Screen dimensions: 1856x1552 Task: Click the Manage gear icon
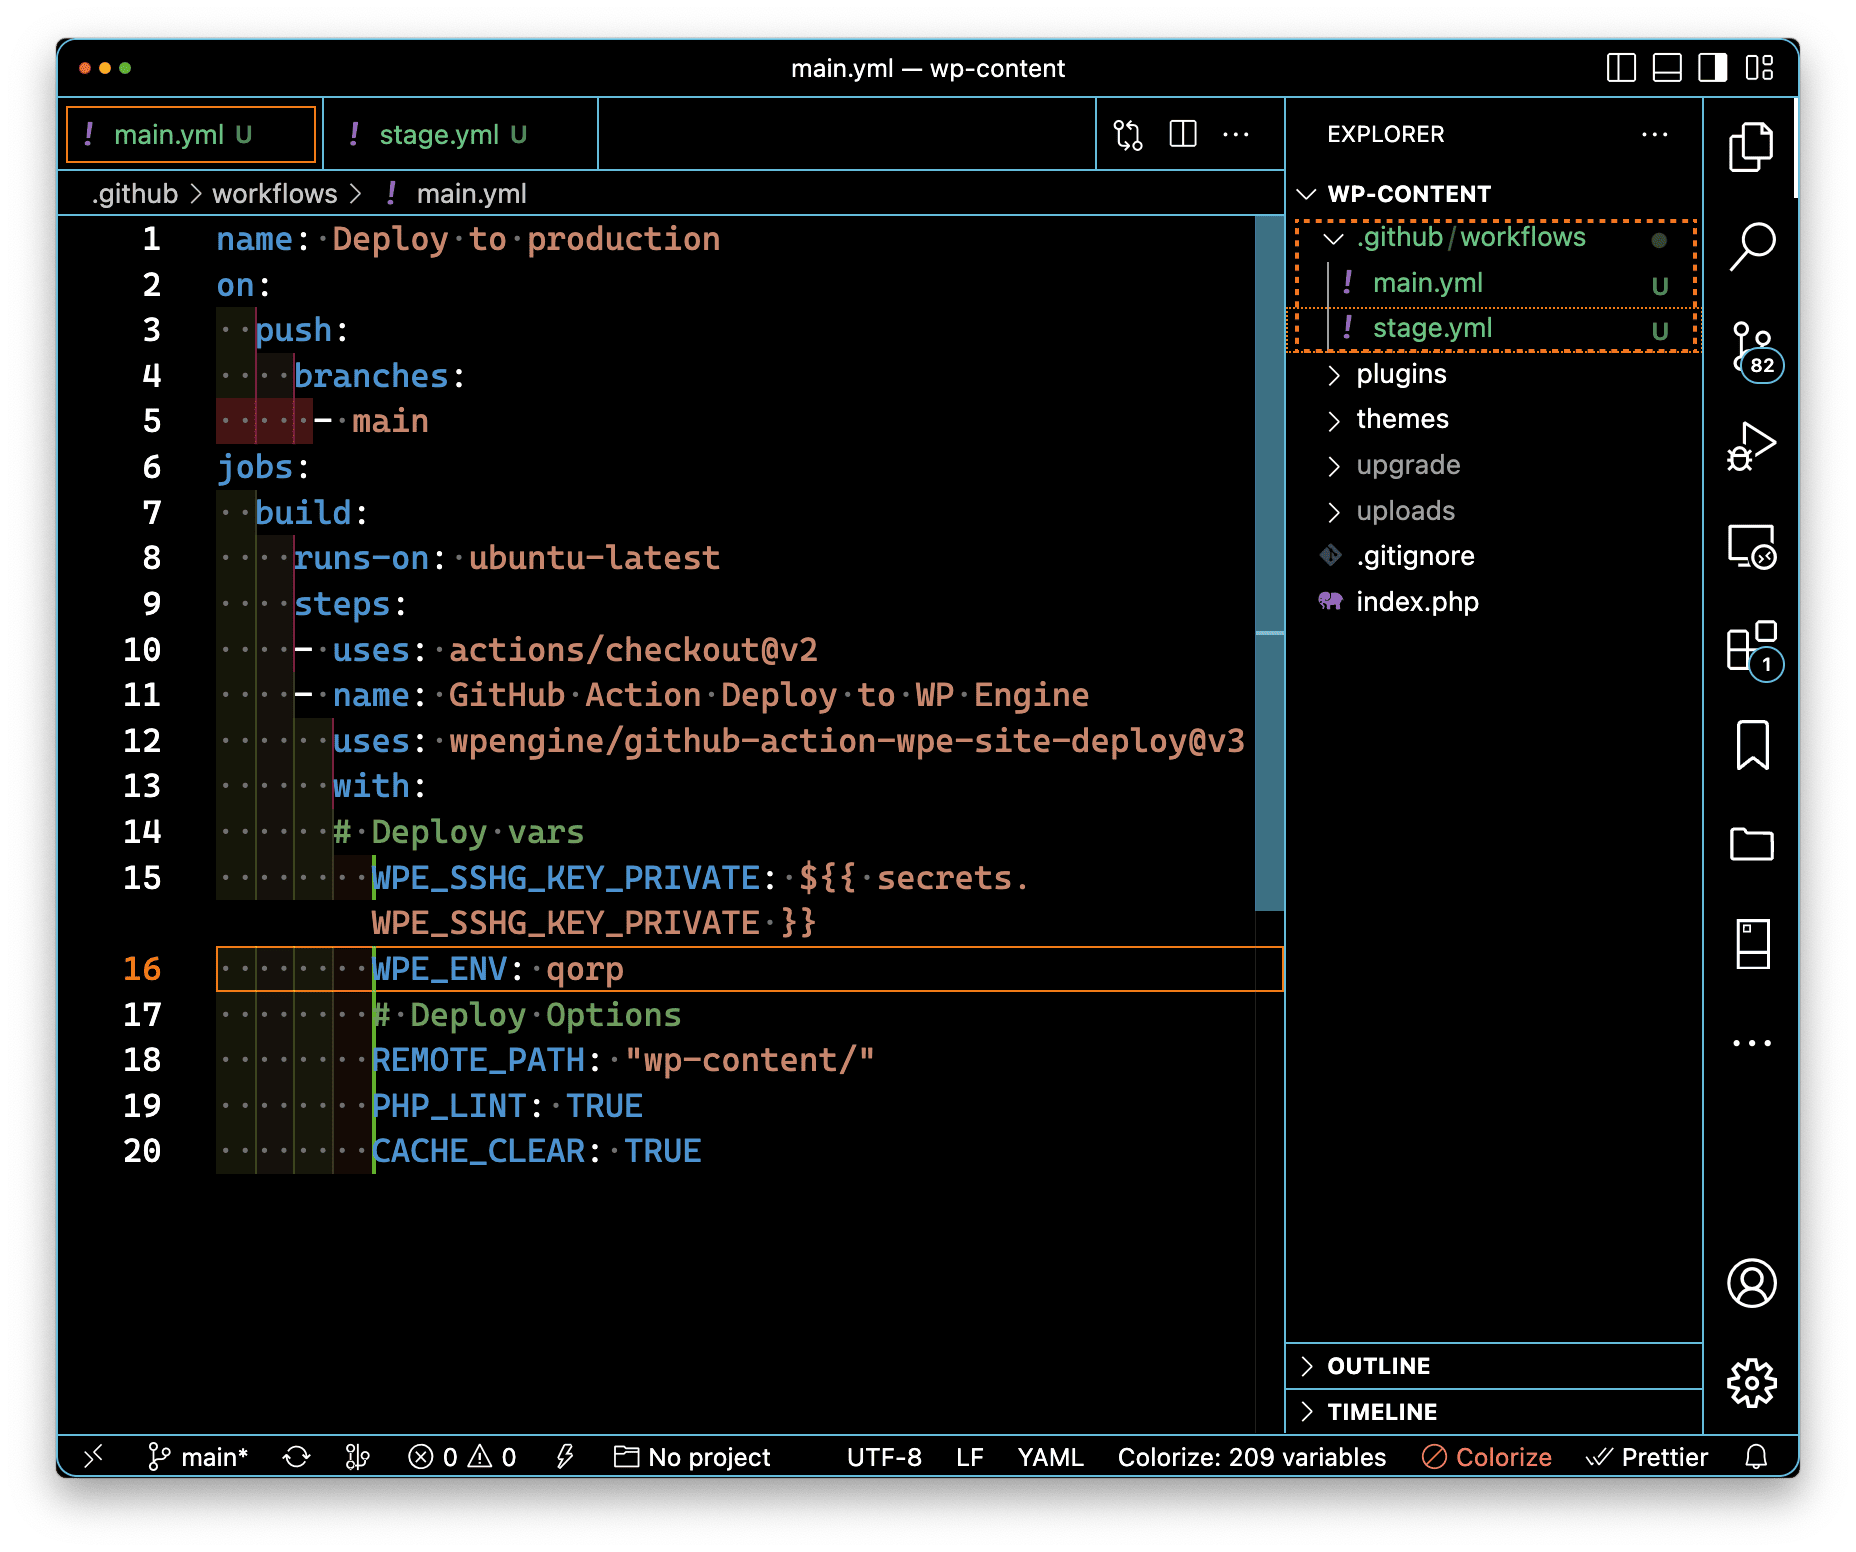1751,1383
